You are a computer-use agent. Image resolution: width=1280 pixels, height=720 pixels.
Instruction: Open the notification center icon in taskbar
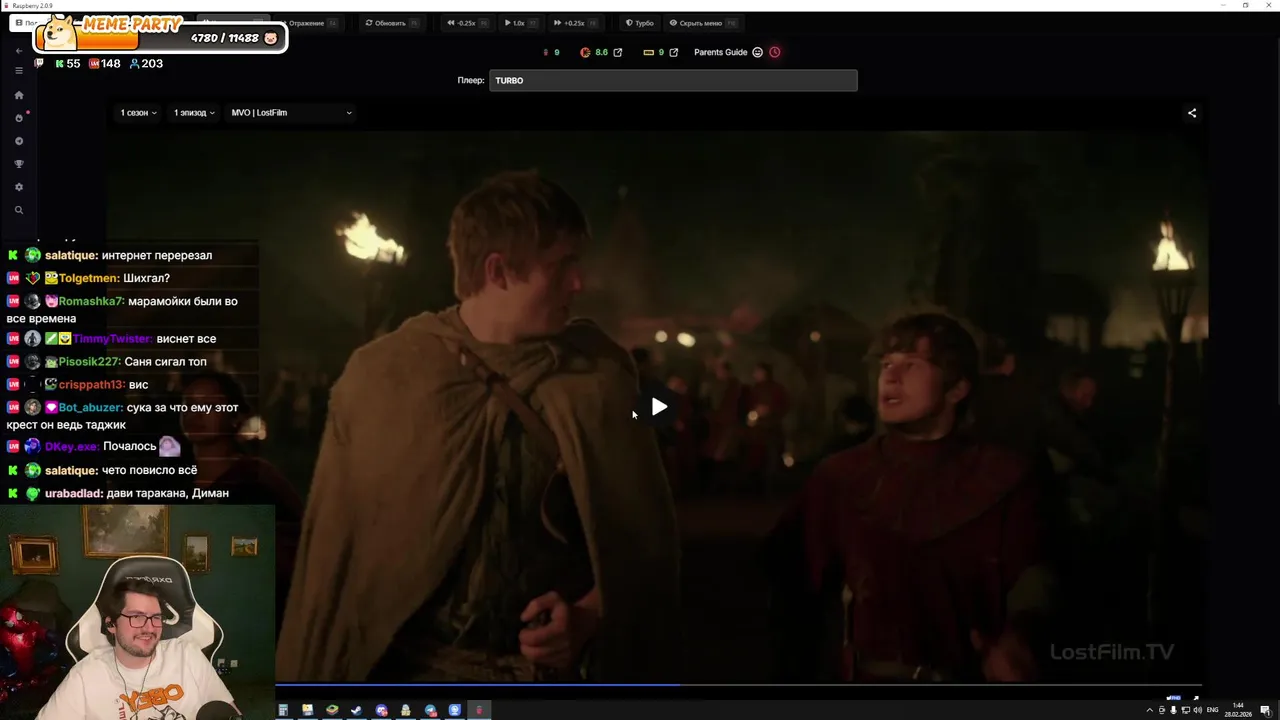click(x=1265, y=710)
